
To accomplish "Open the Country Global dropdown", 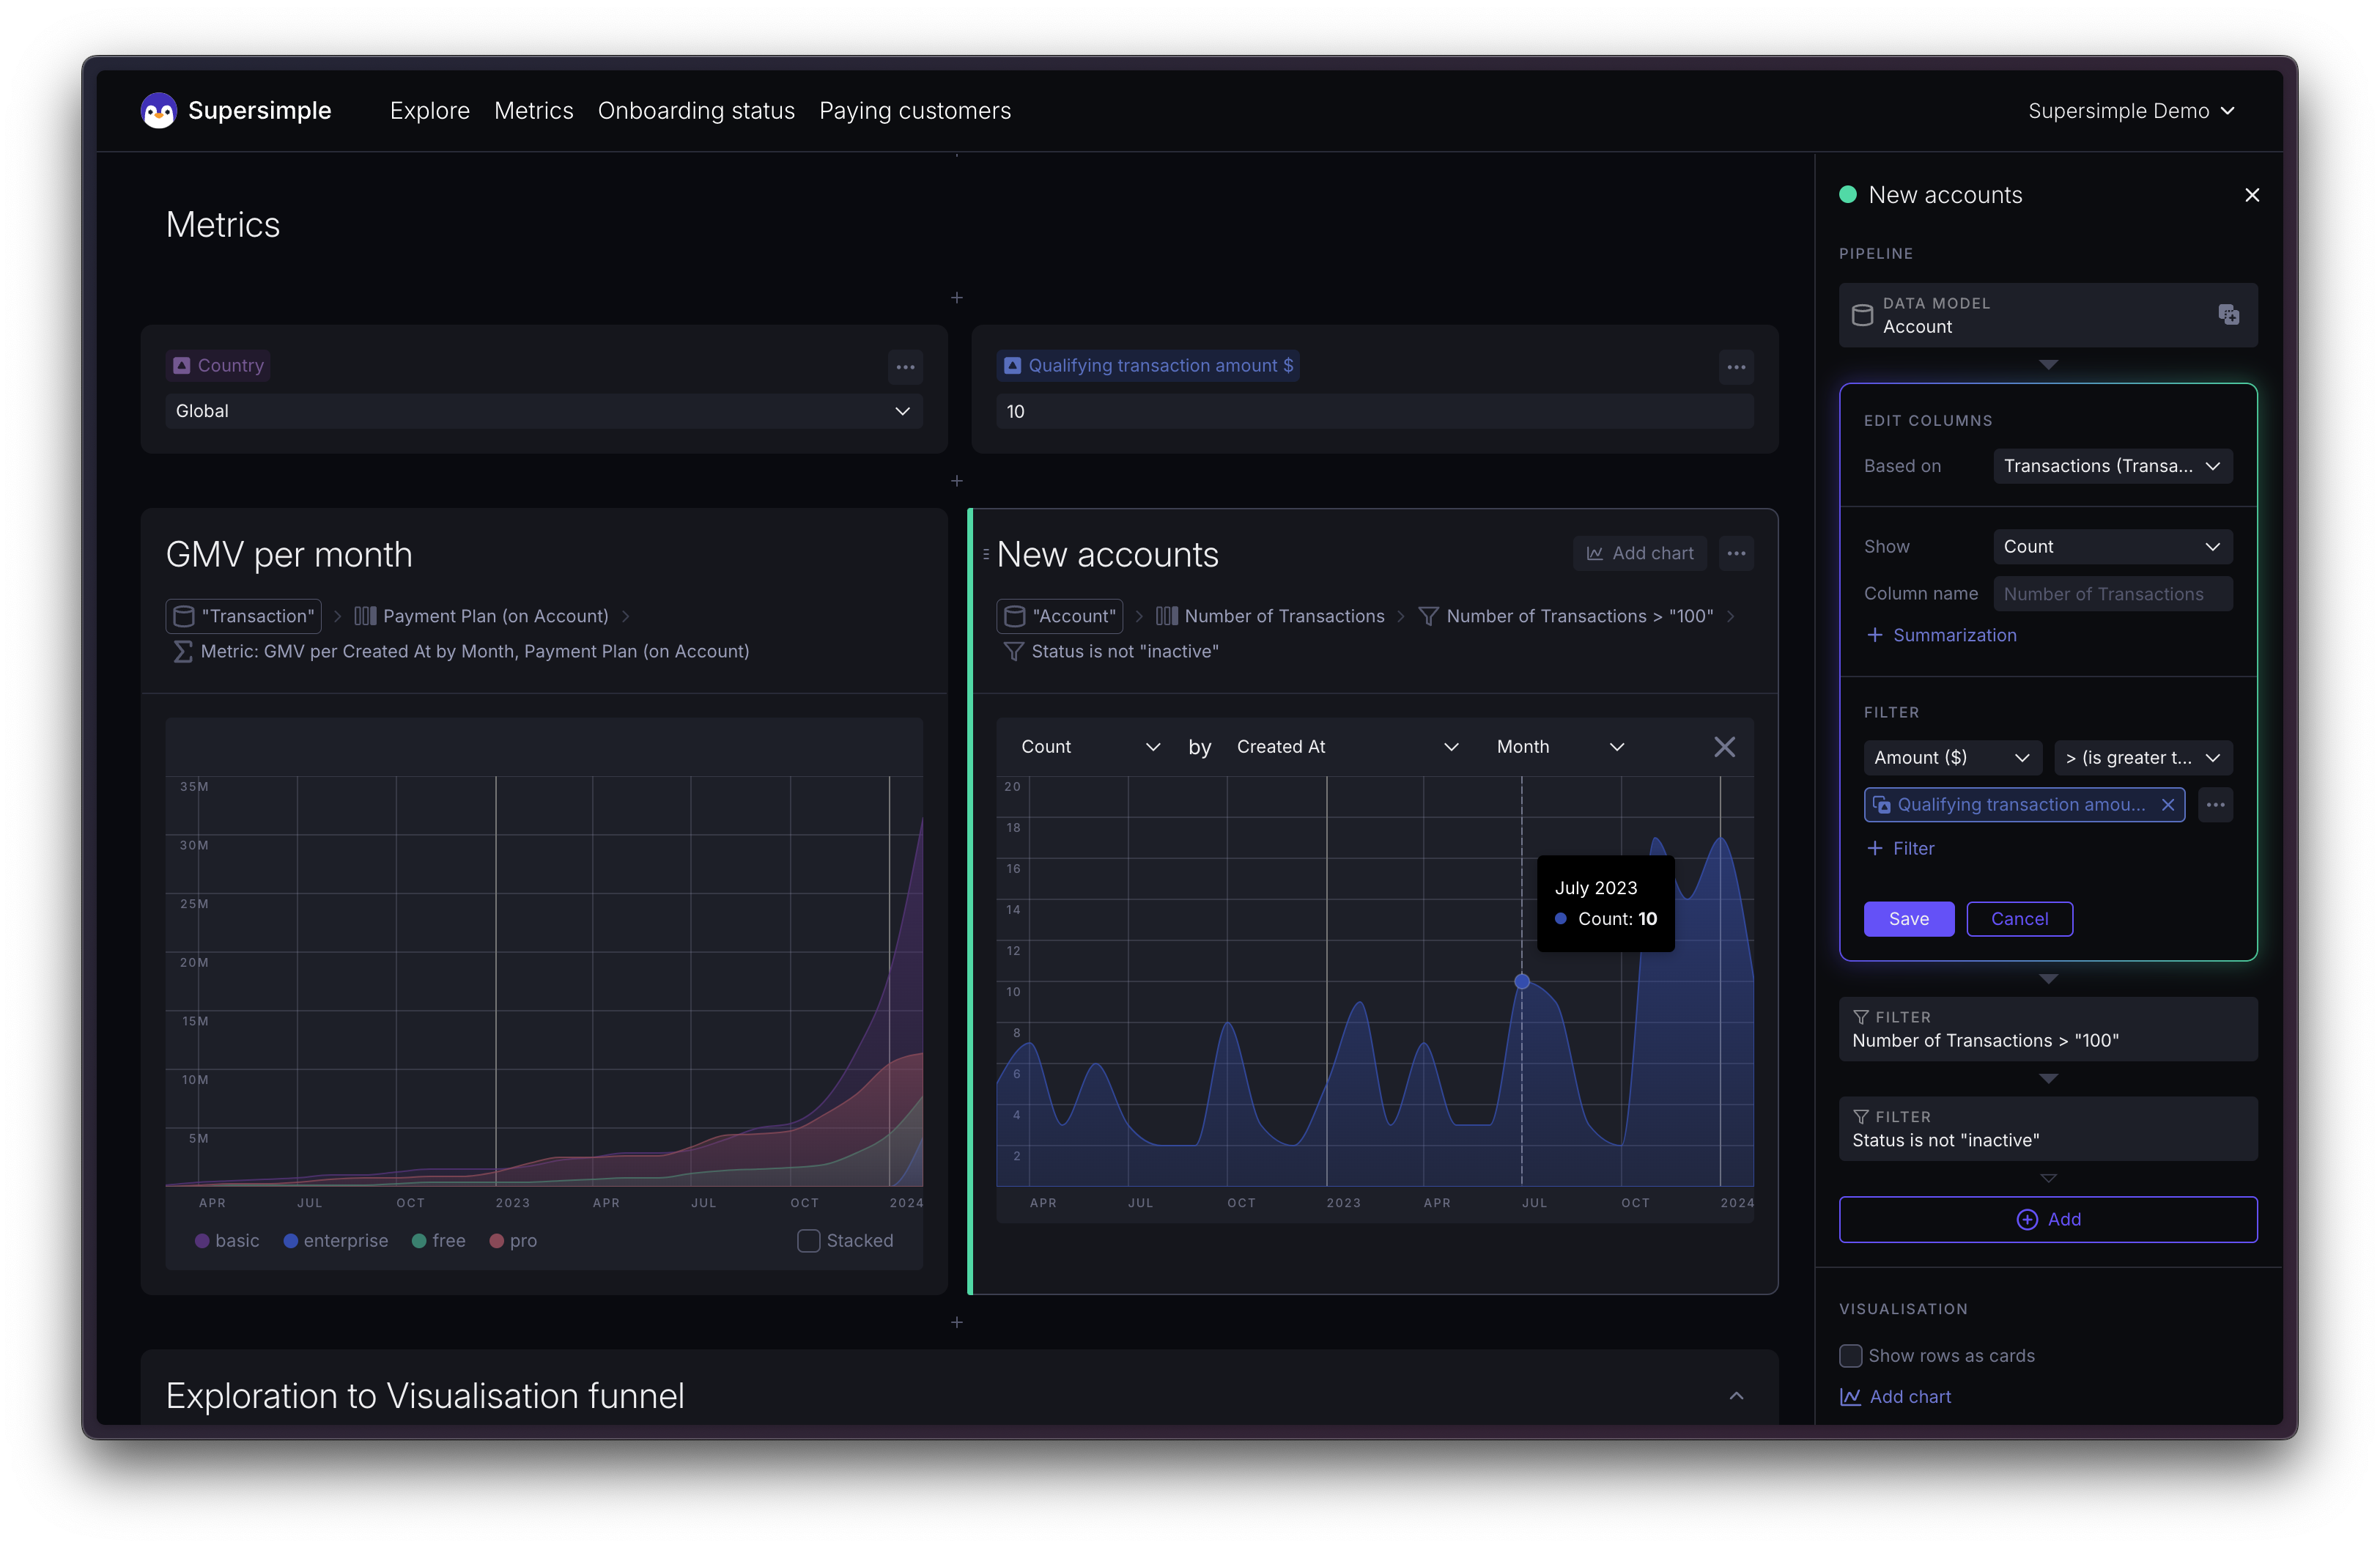I will tap(543, 411).
